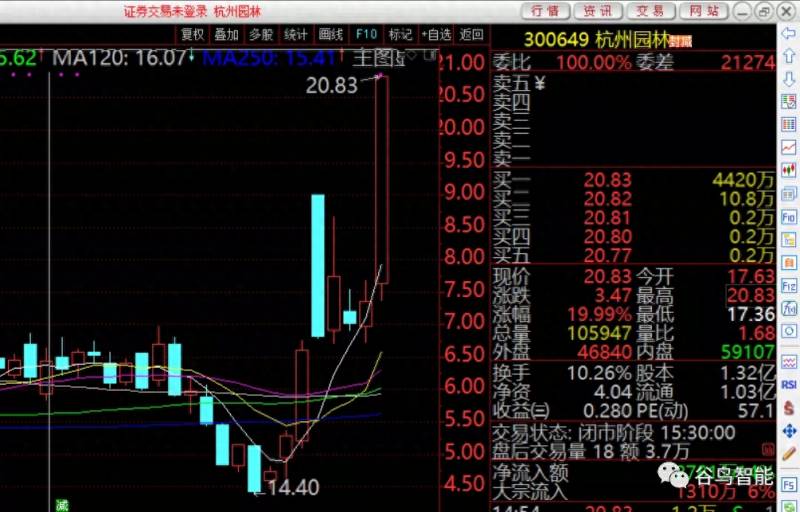Click the 内盘 value 59107
This screenshot has height=512, width=800.
(747, 352)
